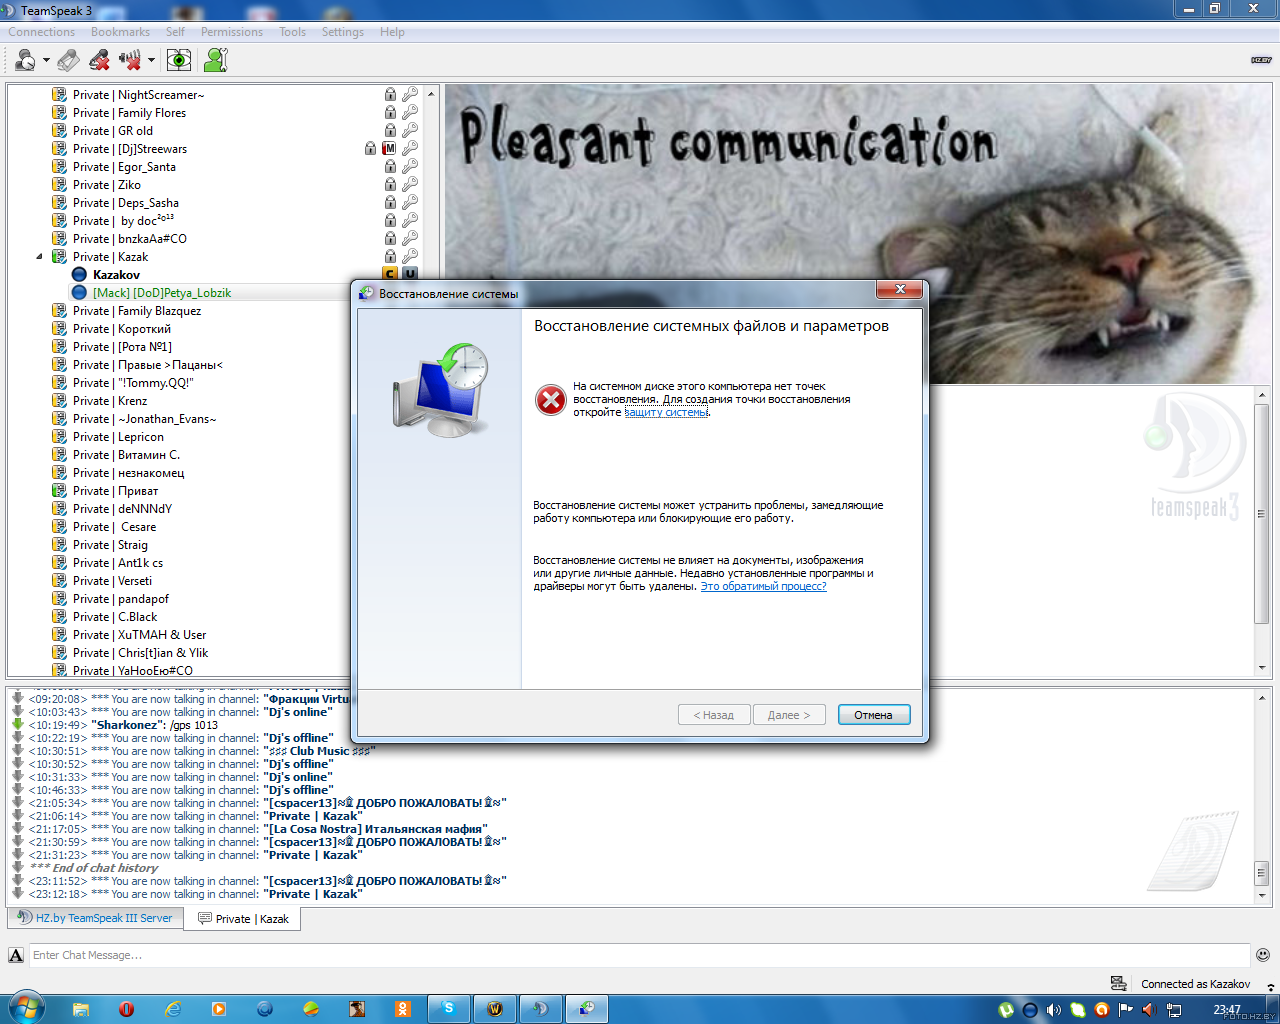Select channel Private | Chris[t]ian & Ylik
Viewport: 1280px width, 1024px height.
click(x=141, y=653)
